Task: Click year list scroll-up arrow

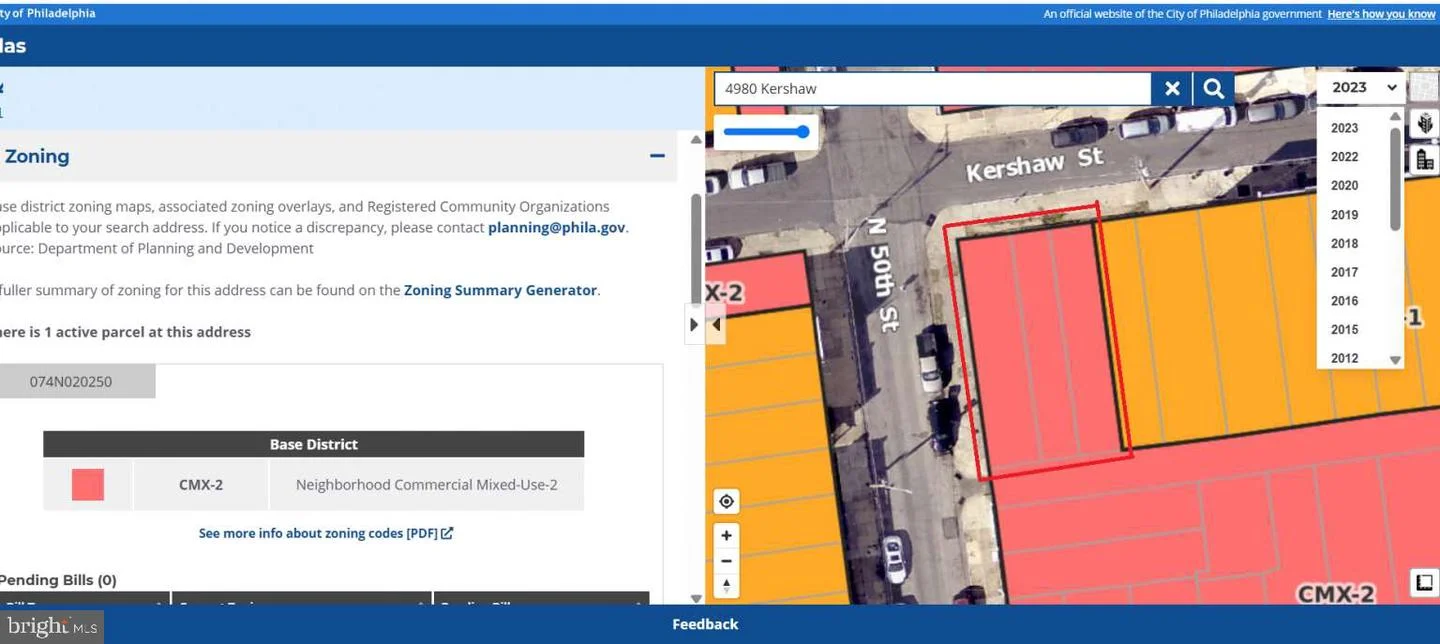Action: (1396, 116)
